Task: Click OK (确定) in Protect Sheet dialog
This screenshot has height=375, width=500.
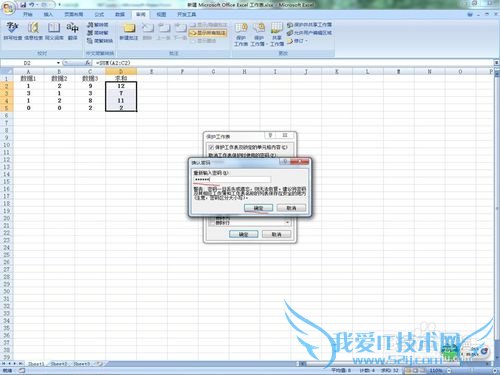Action: [x=243, y=234]
